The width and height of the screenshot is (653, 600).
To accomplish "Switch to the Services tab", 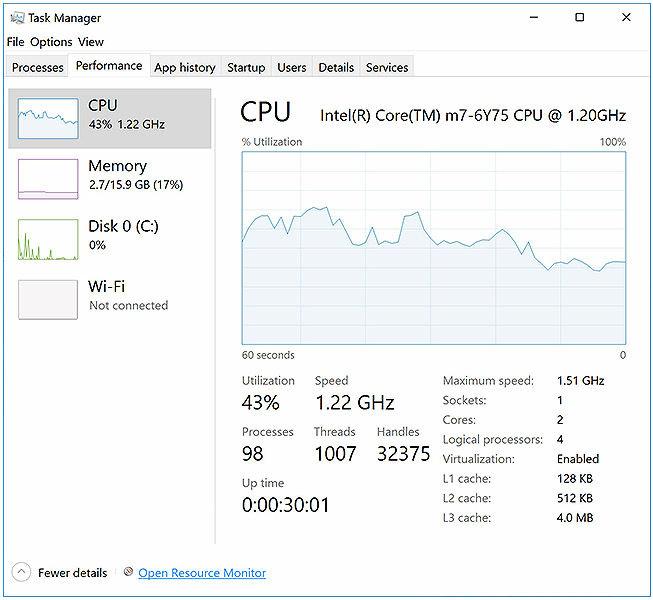I will [387, 67].
